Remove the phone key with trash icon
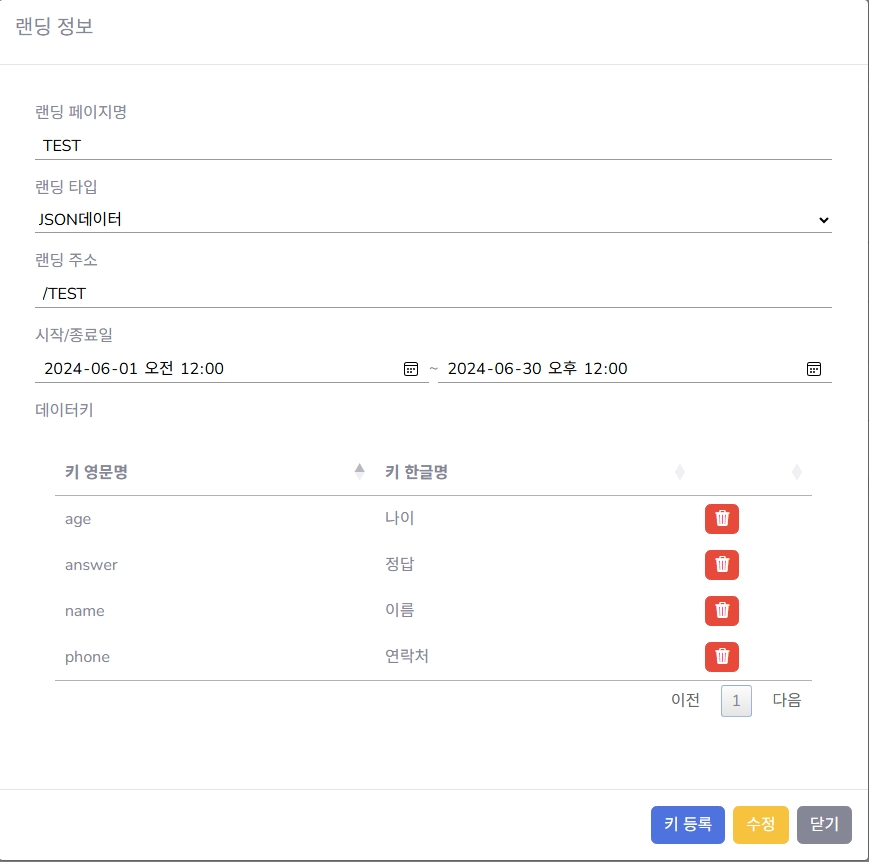This screenshot has width=869, height=862. point(722,657)
